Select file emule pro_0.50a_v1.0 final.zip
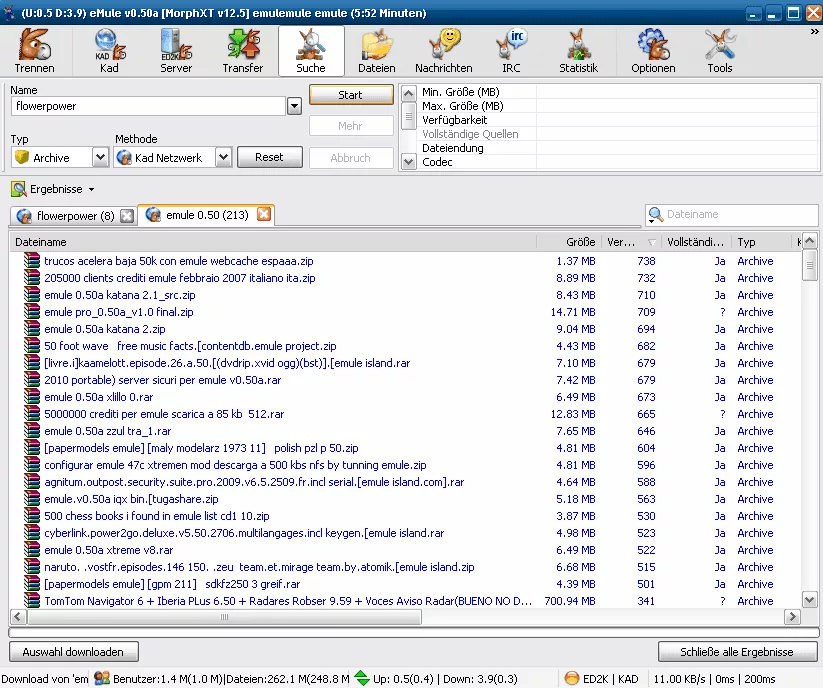 119,312
